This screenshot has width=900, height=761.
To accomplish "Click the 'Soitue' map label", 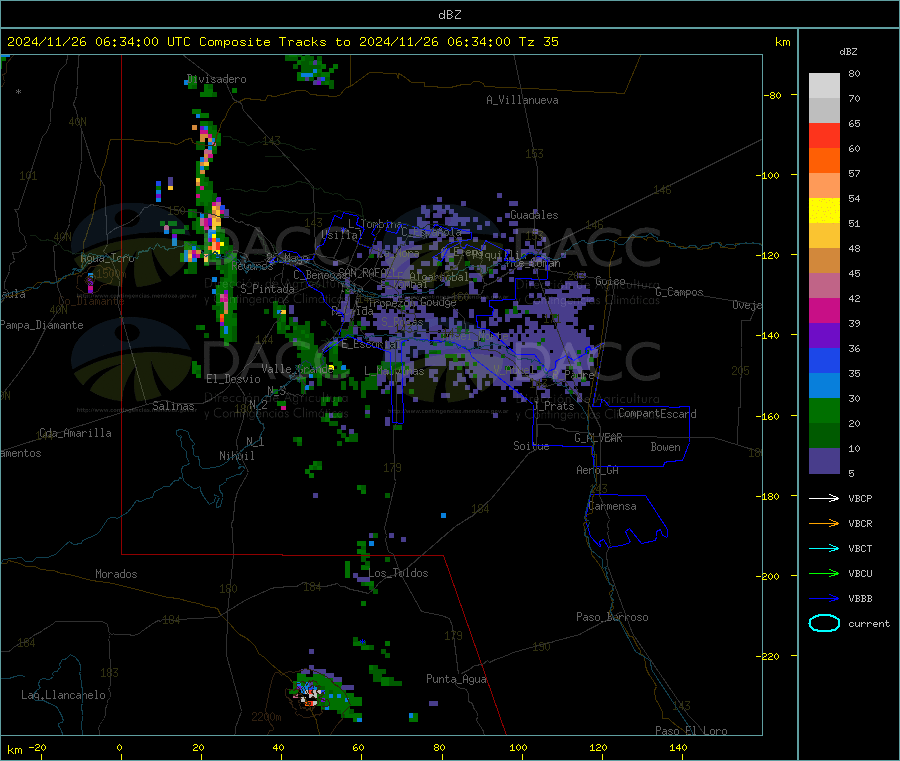I will coord(531,446).
